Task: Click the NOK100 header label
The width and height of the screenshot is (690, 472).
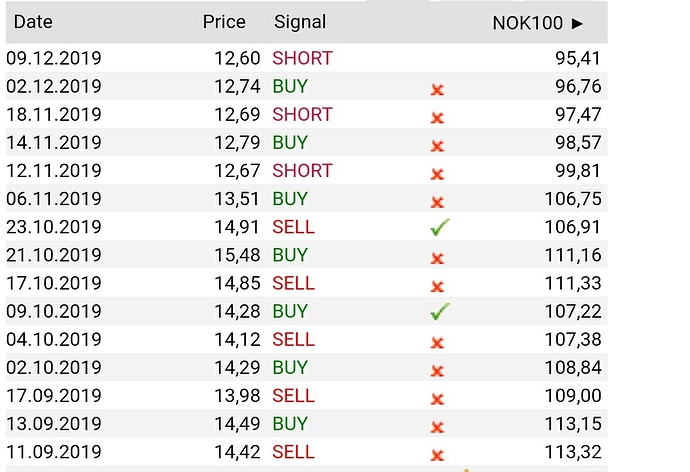Action: pyautogui.click(x=527, y=23)
